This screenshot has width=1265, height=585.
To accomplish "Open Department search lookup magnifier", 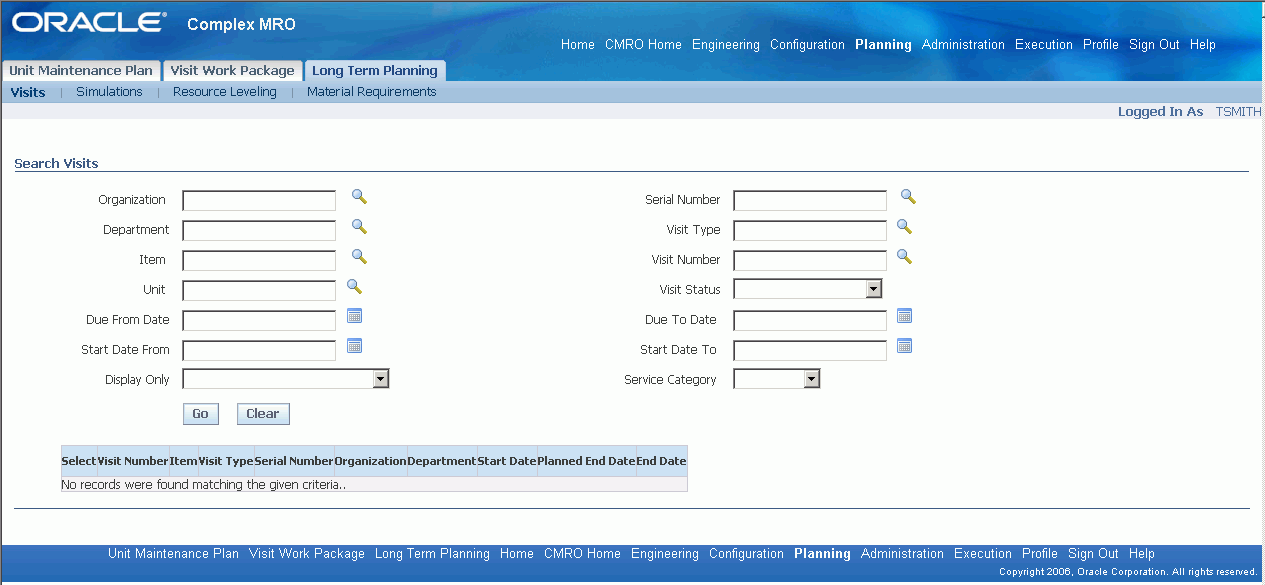I will coord(359,227).
